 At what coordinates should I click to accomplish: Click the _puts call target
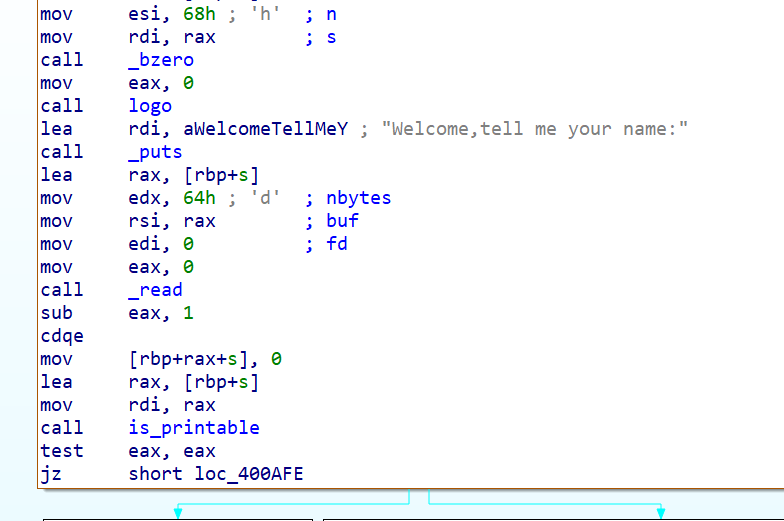155,152
